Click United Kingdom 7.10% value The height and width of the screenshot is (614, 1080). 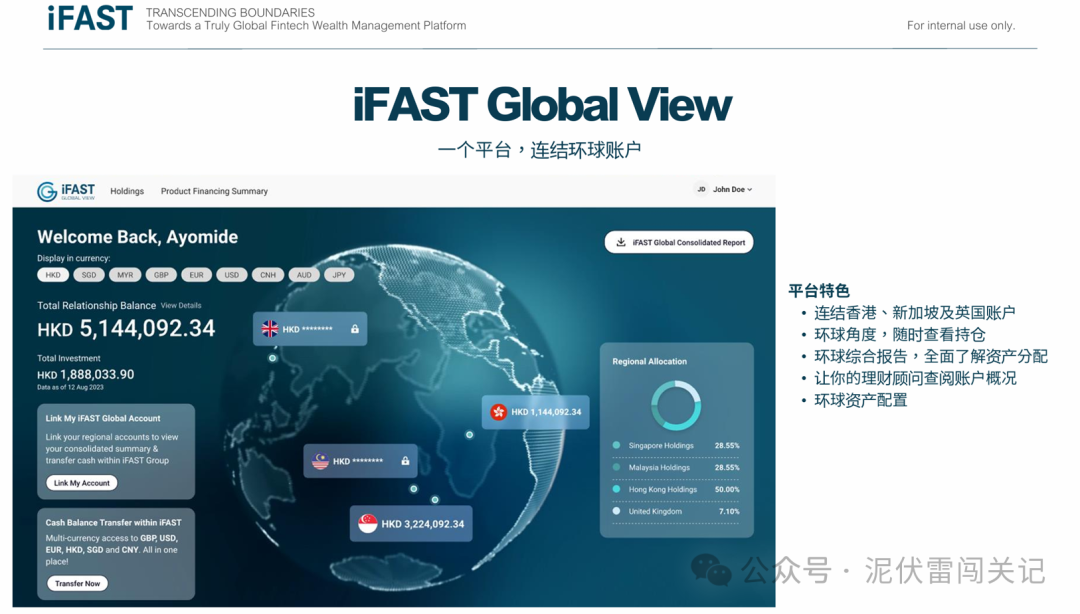(x=729, y=512)
